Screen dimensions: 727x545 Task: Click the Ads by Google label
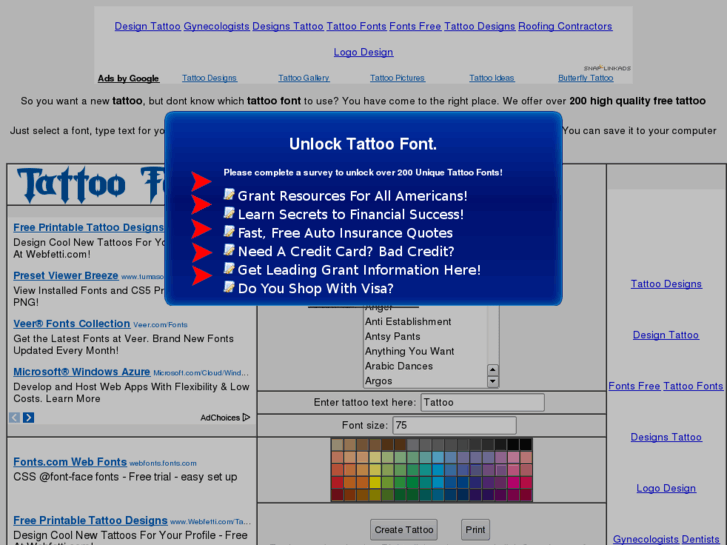click(128, 78)
